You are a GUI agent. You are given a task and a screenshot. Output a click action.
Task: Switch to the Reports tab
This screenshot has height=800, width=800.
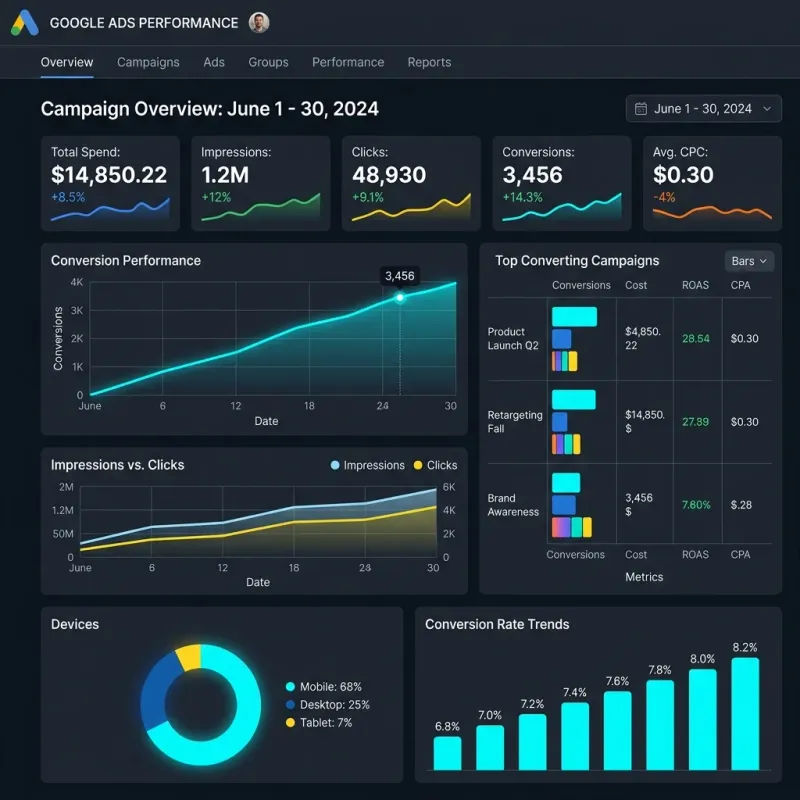point(429,62)
